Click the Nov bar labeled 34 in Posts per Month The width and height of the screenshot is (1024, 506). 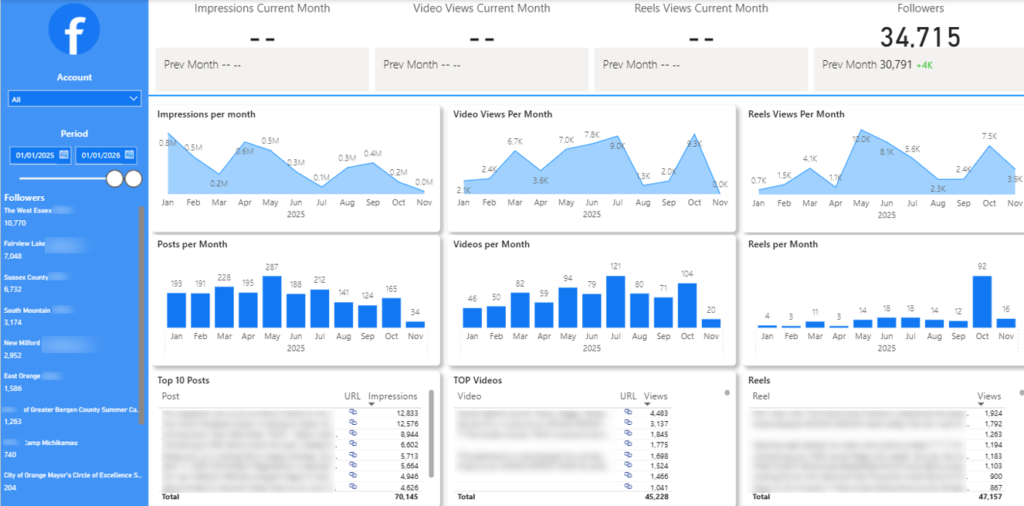[415, 324]
